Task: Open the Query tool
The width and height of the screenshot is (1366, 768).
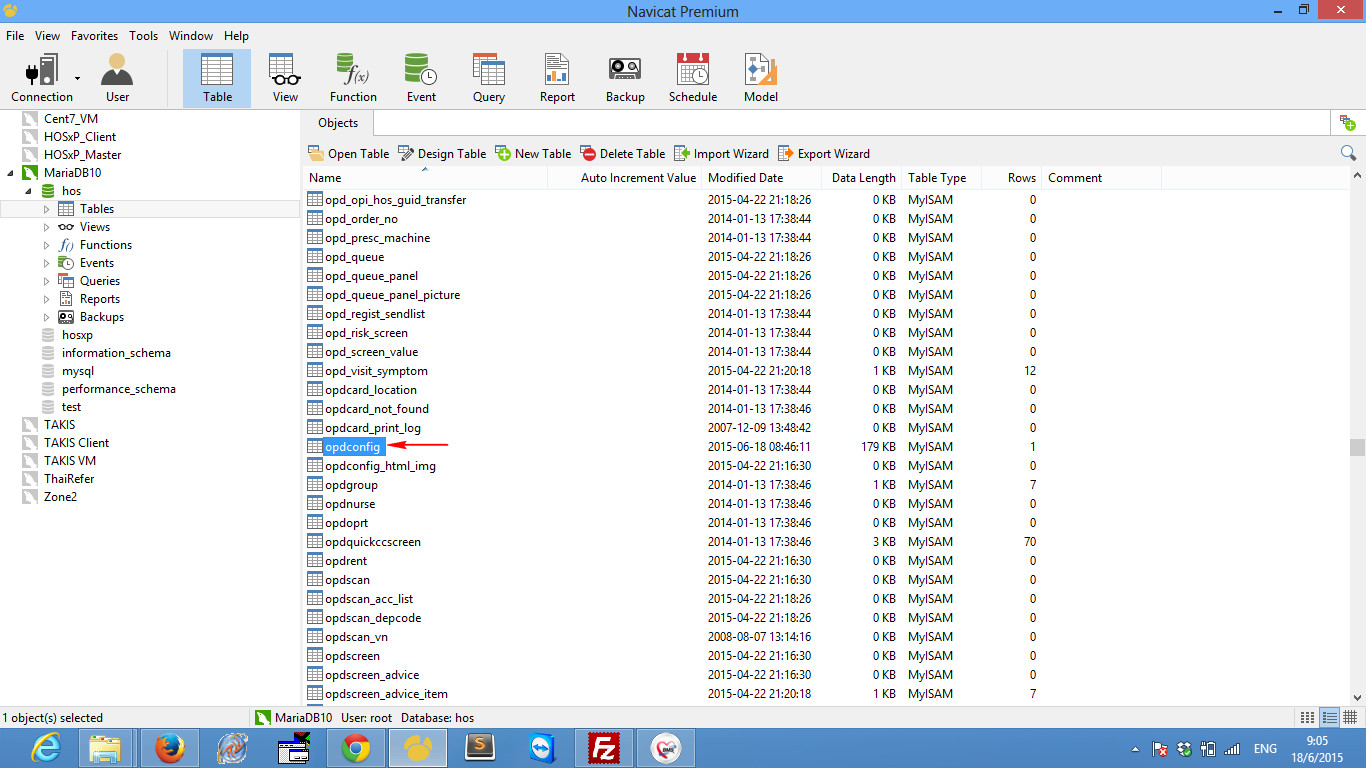Action: (x=488, y=70)
